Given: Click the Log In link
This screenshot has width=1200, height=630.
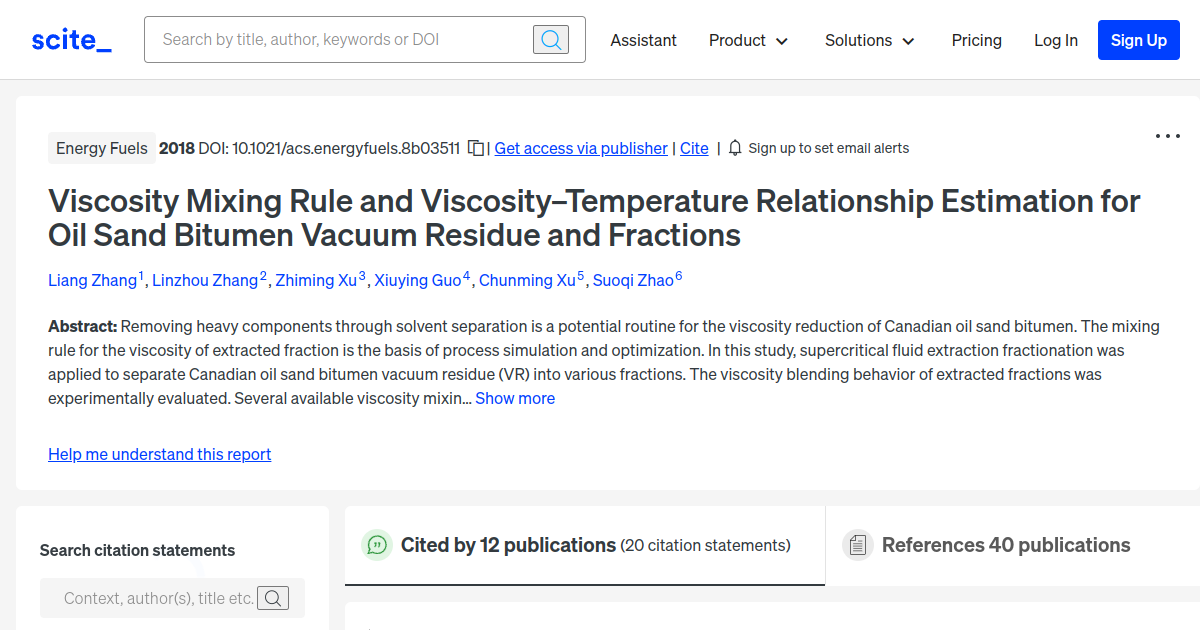Looking at the screenshot, I should point(1056,40).
